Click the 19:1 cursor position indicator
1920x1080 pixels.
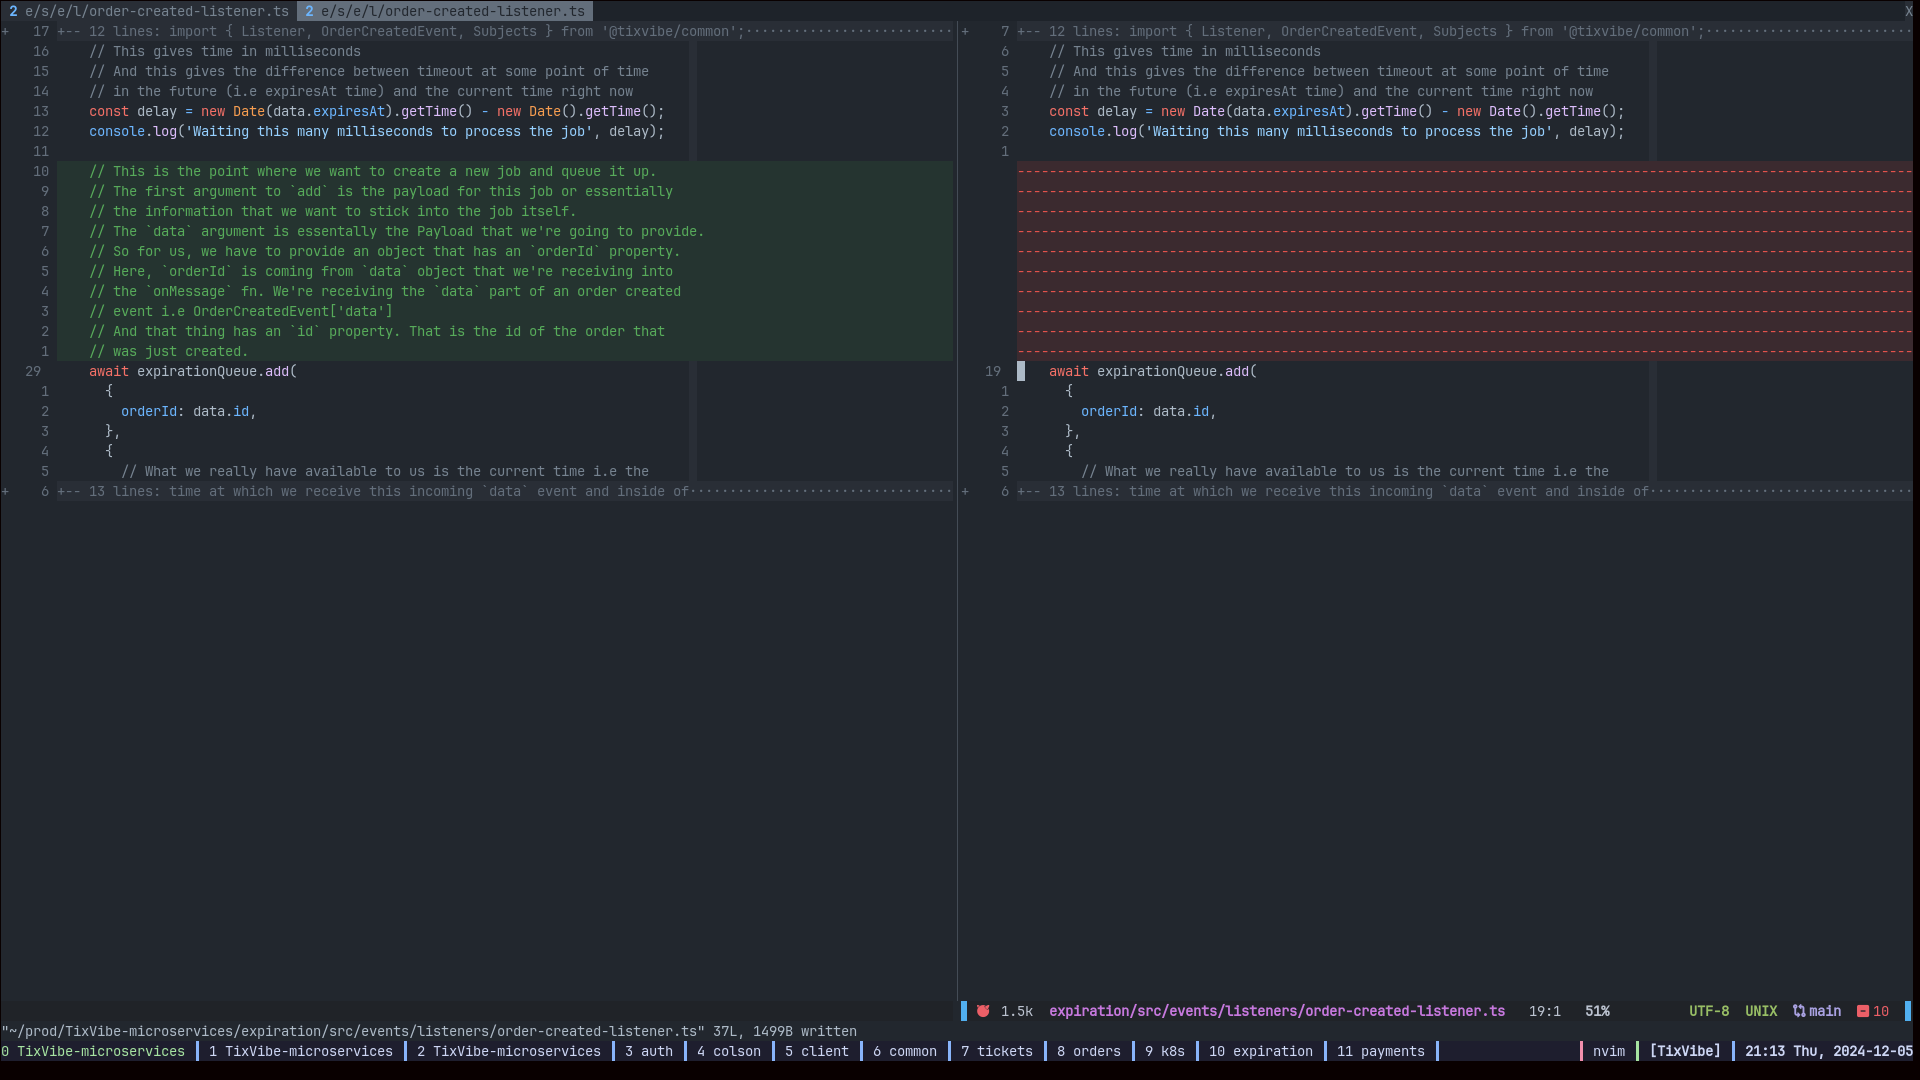[x=1544, y=1011]
